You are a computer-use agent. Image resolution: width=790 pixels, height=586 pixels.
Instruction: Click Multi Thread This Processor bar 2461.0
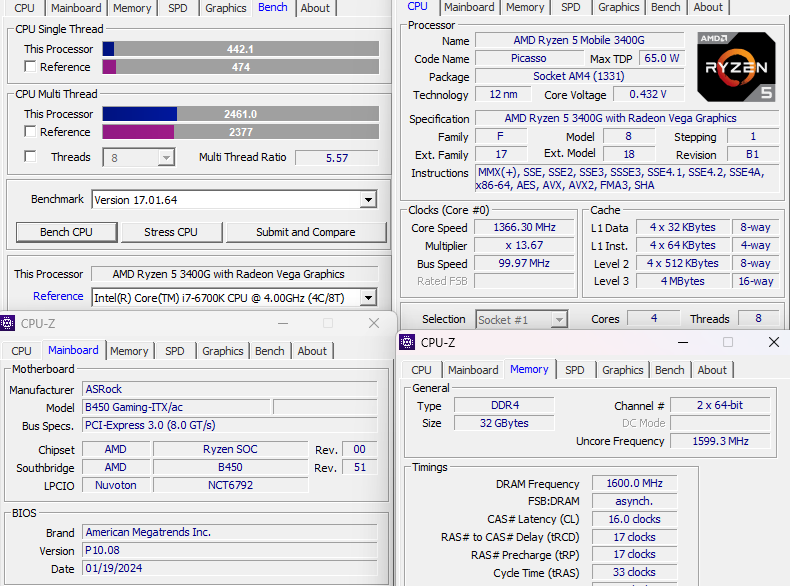pos(240,114)
